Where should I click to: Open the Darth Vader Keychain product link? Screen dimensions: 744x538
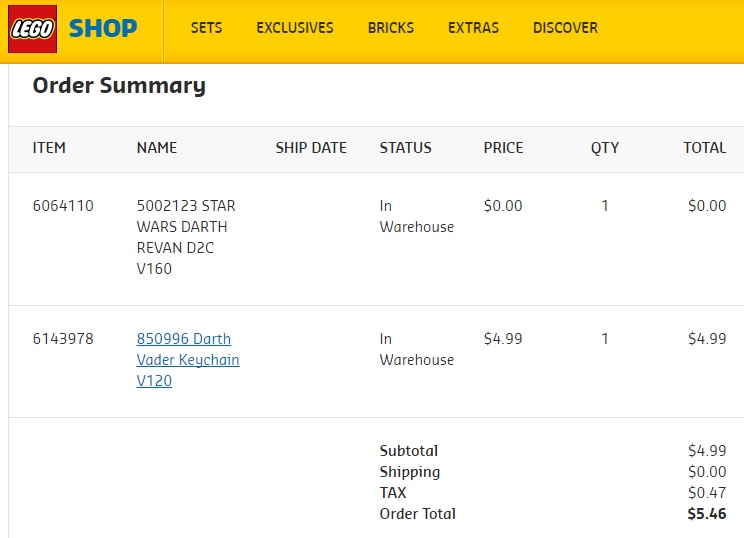188,360
